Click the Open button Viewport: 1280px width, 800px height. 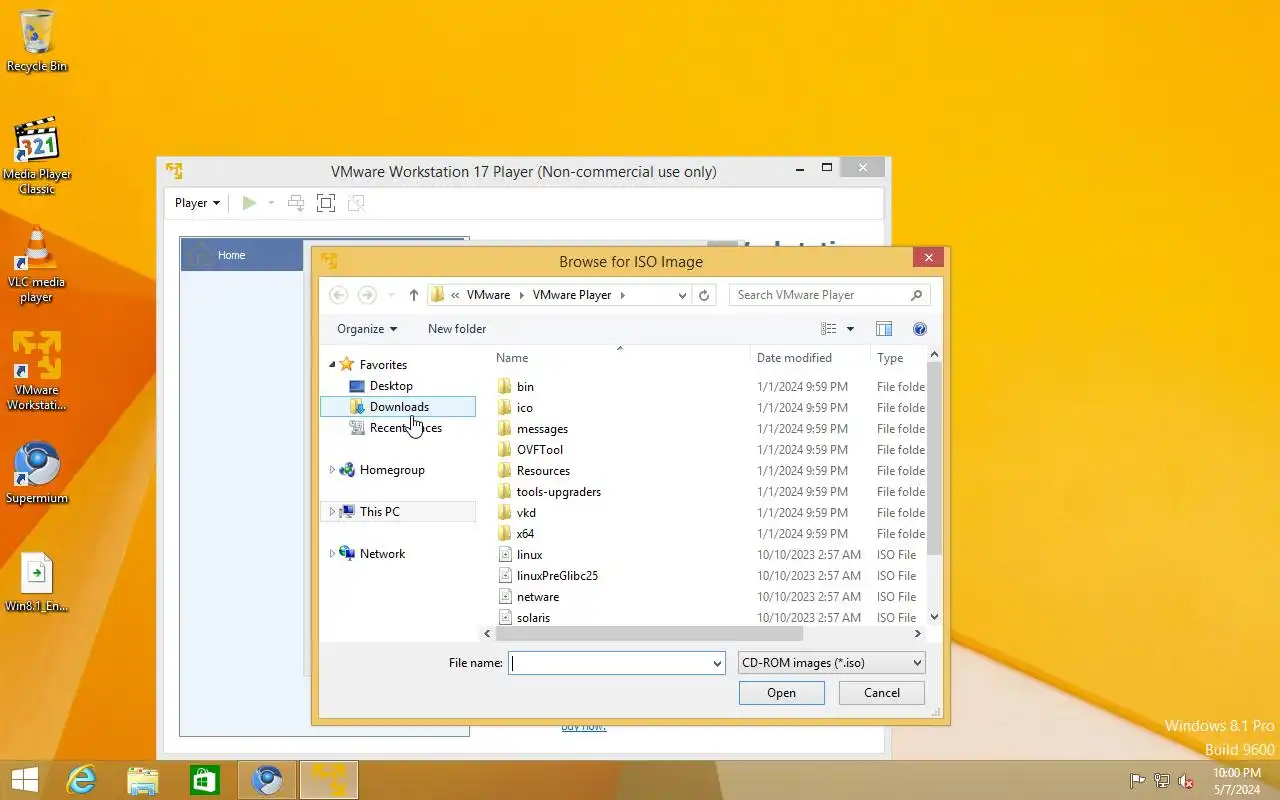(x=782, y=693)
